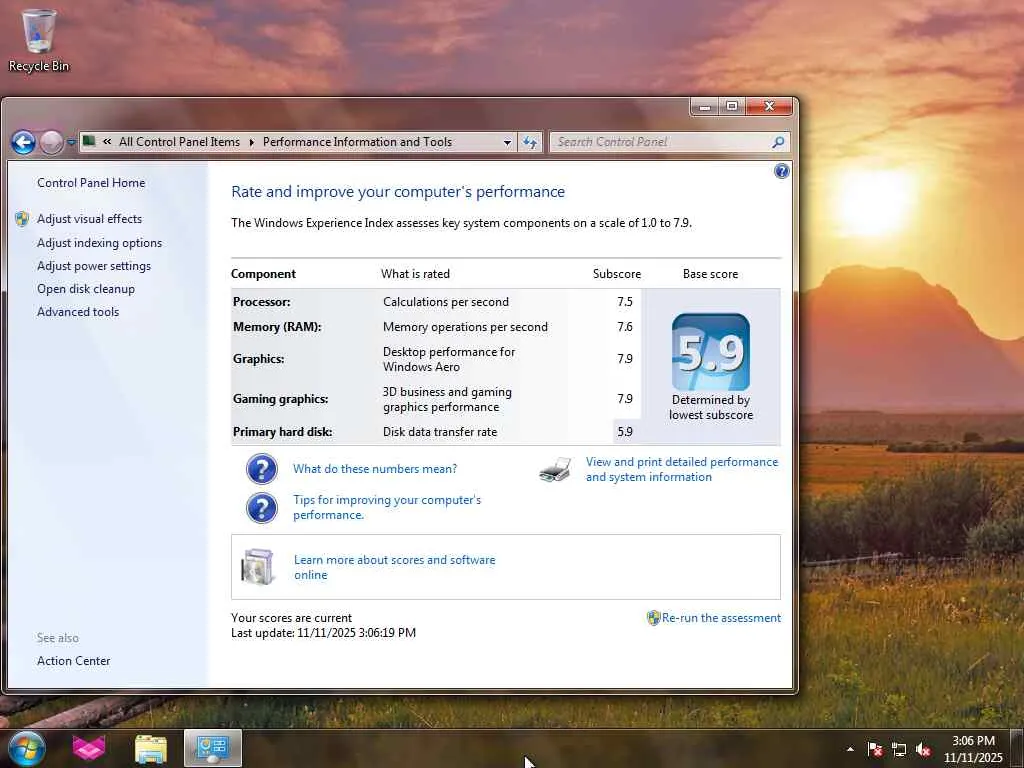Click the shield icon beside Re-run the assessment
This screenshot has height=768, width=1024.
[x=653, y=618]
